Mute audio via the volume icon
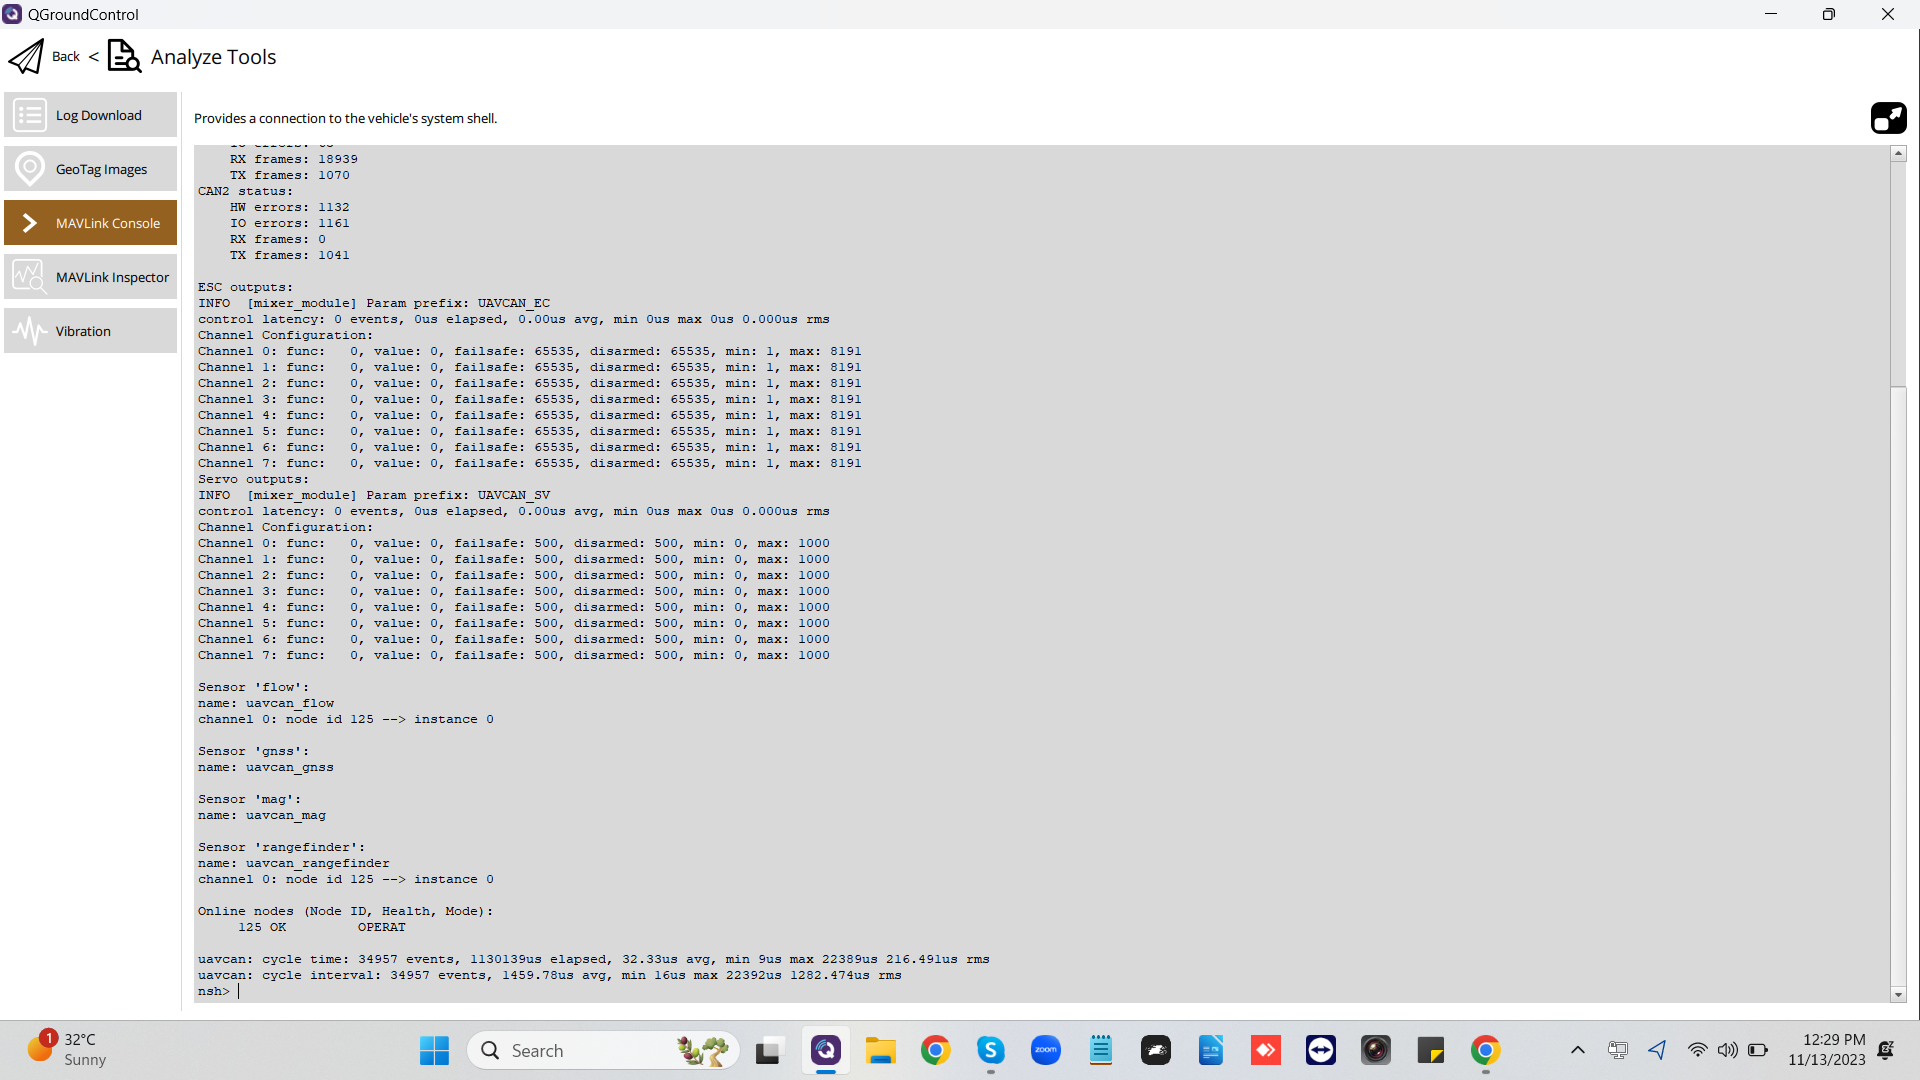 (1729, 1050)
